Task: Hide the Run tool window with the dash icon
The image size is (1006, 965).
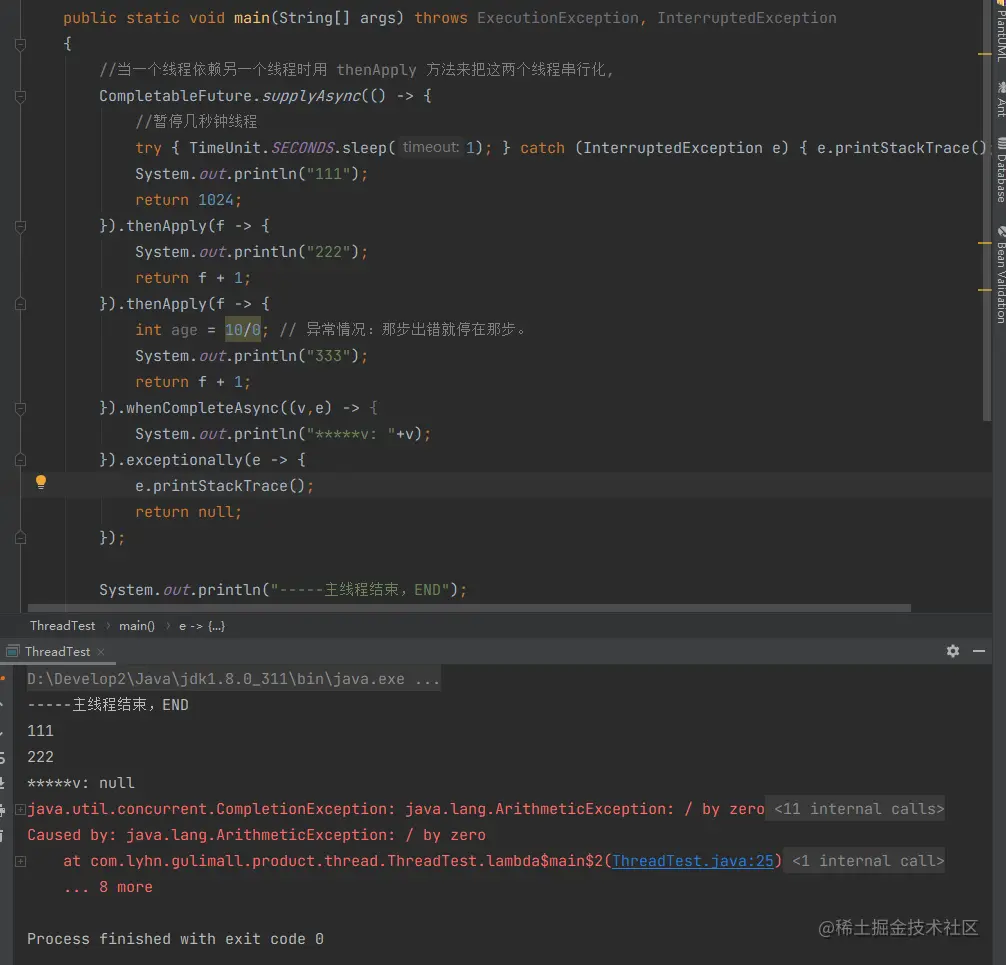Action: point(978,651)
